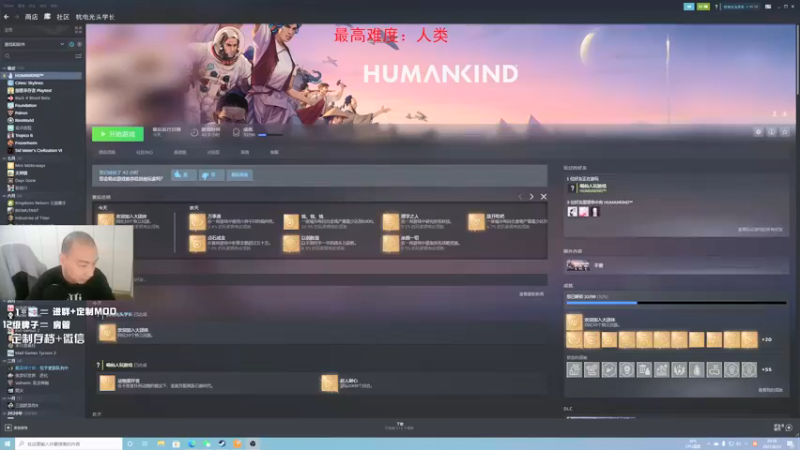
Task: Open the additional content manual thumbnail
Action: [578, 265]
